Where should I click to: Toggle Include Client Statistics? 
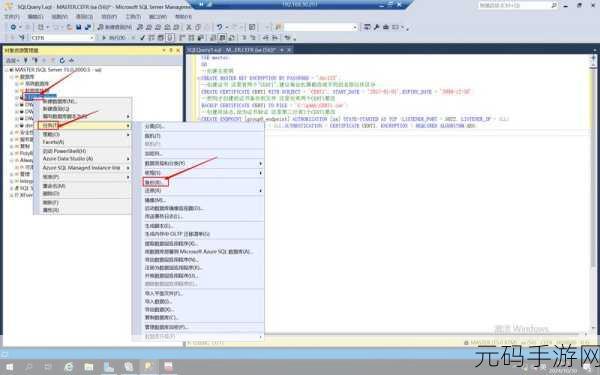point(201,38)
